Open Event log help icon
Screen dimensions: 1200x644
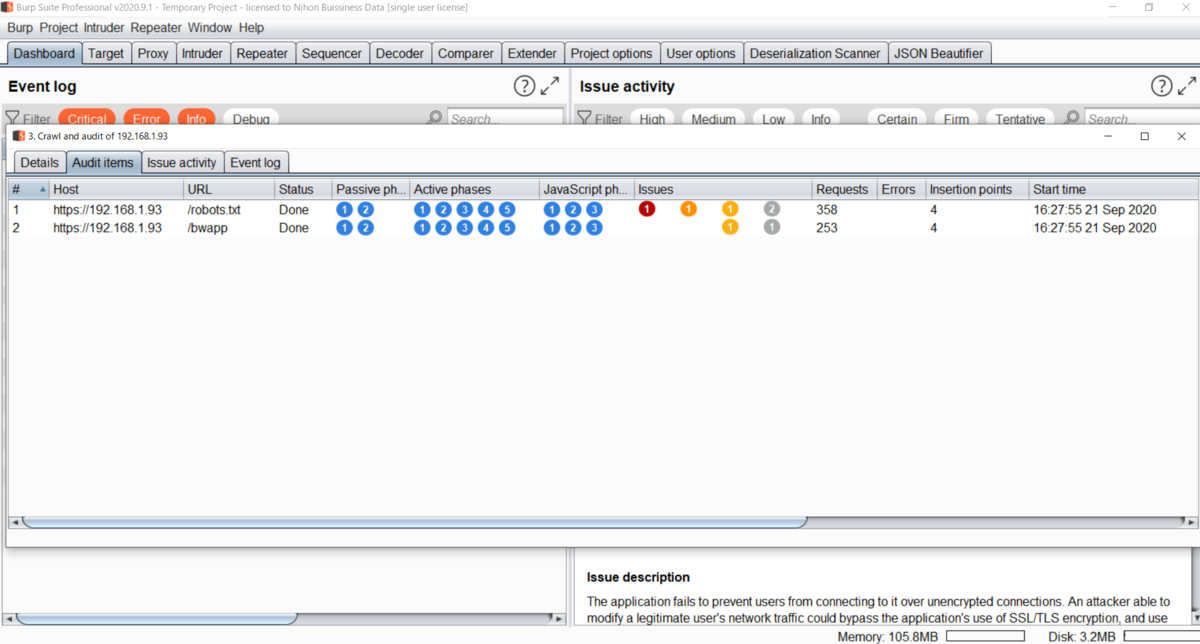(x=524, y=86)
